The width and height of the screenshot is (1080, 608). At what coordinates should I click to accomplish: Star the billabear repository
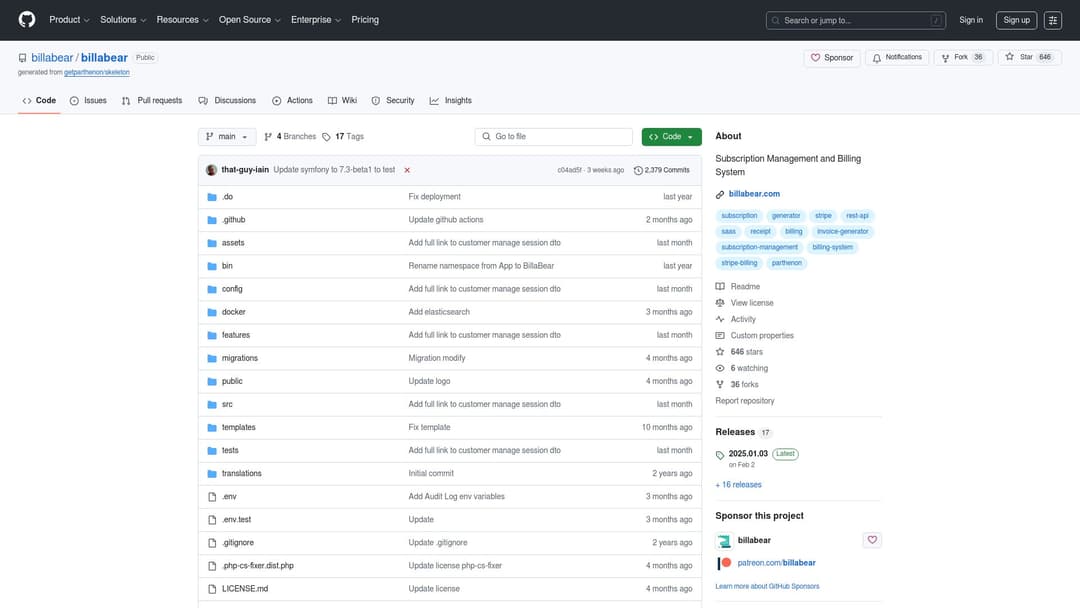click(x=1029, y=58)
